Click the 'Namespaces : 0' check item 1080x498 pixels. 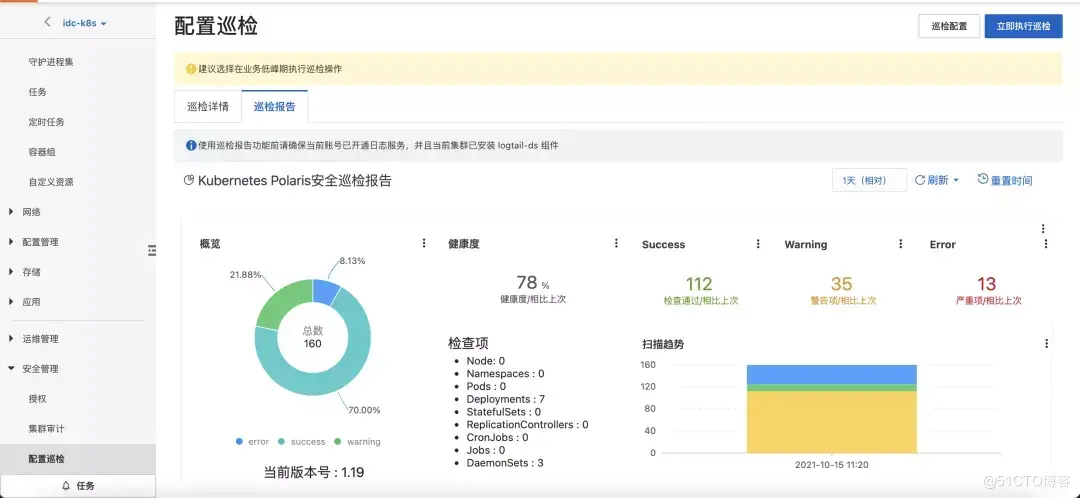[505, 374]
